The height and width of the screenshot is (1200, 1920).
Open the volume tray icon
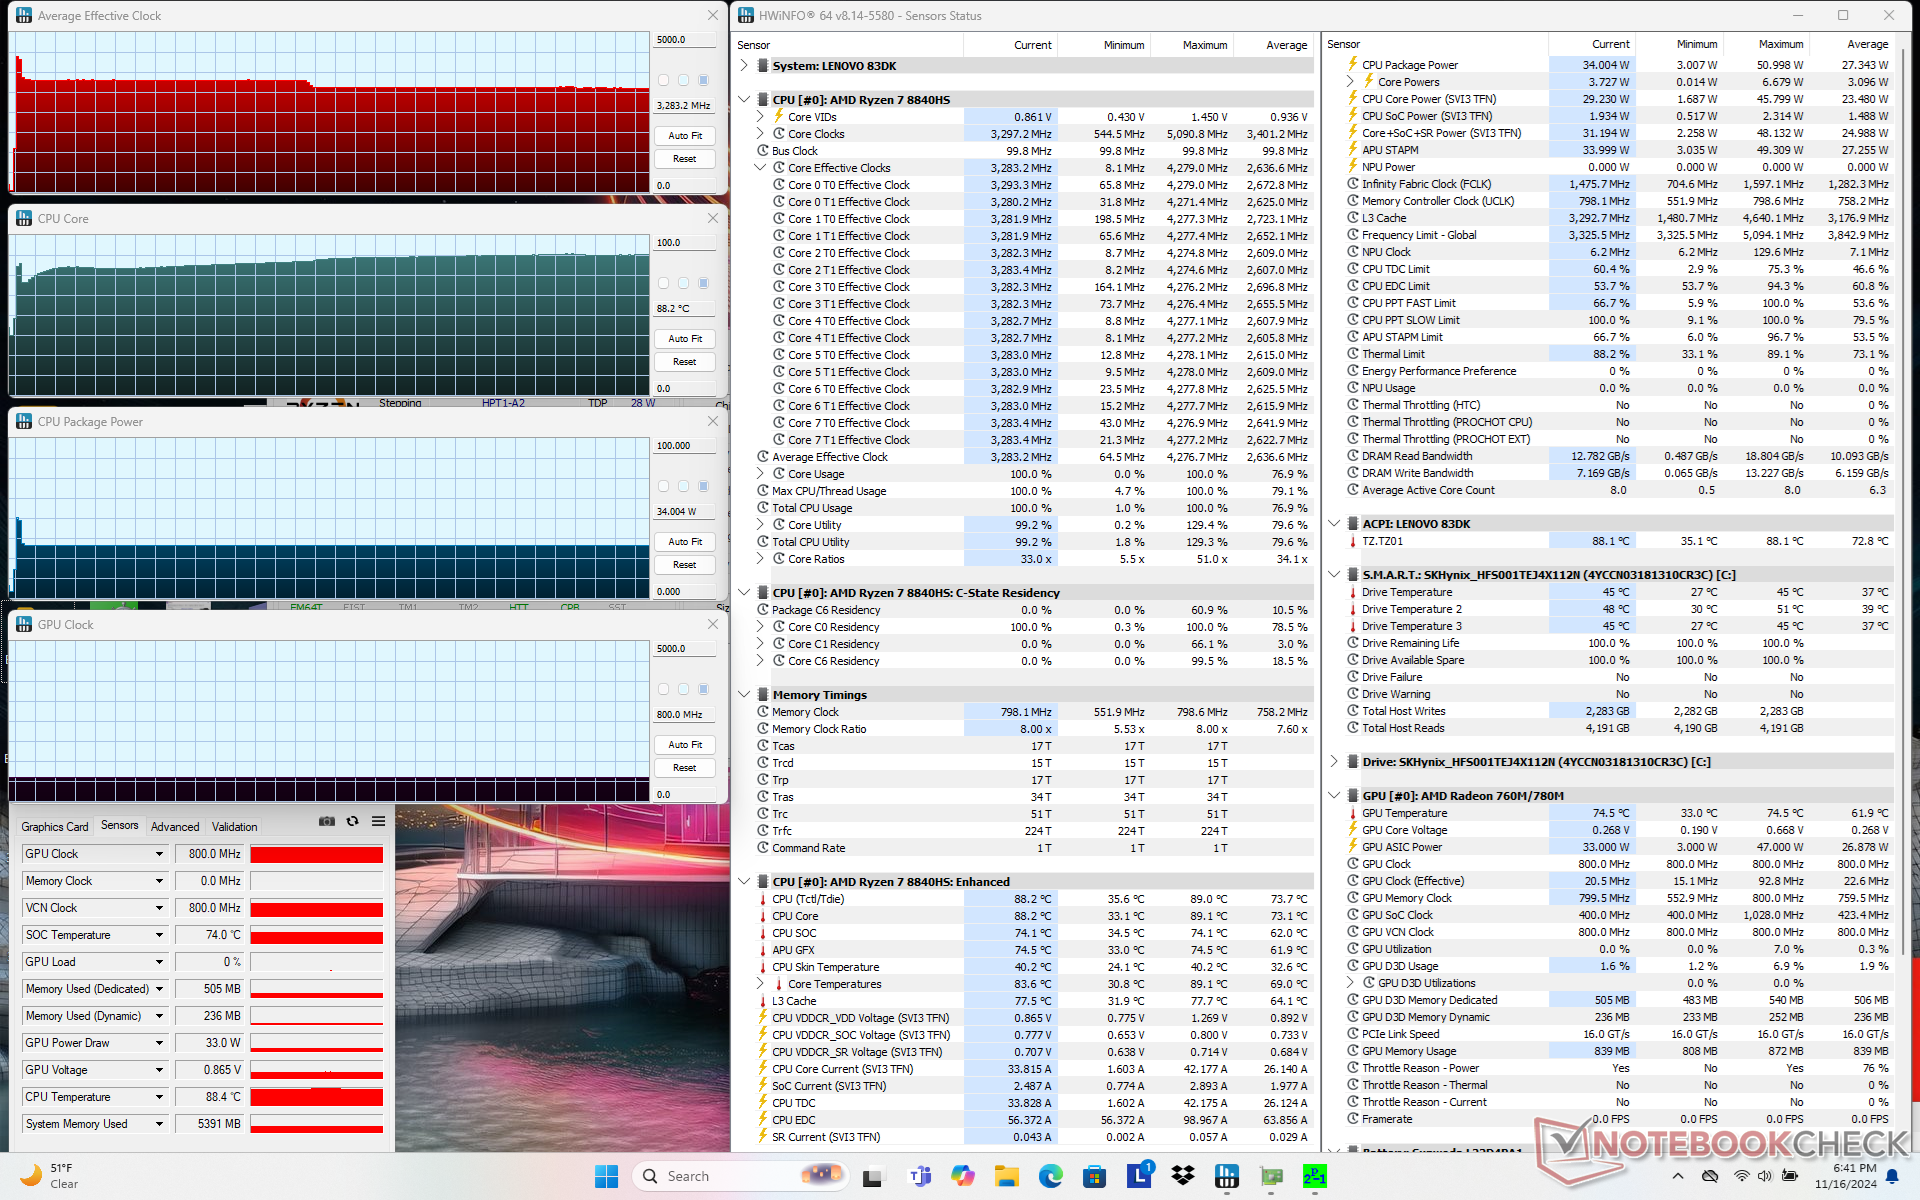click(x=1765, y=1176)
